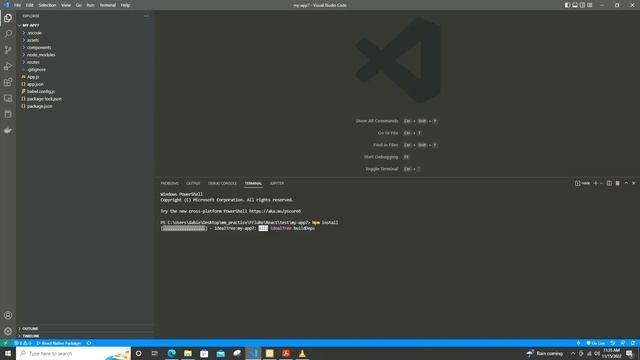The width and height of the screenshot is (640, 360).
Task: Select the Terminal tab
Action: point(253,184)
